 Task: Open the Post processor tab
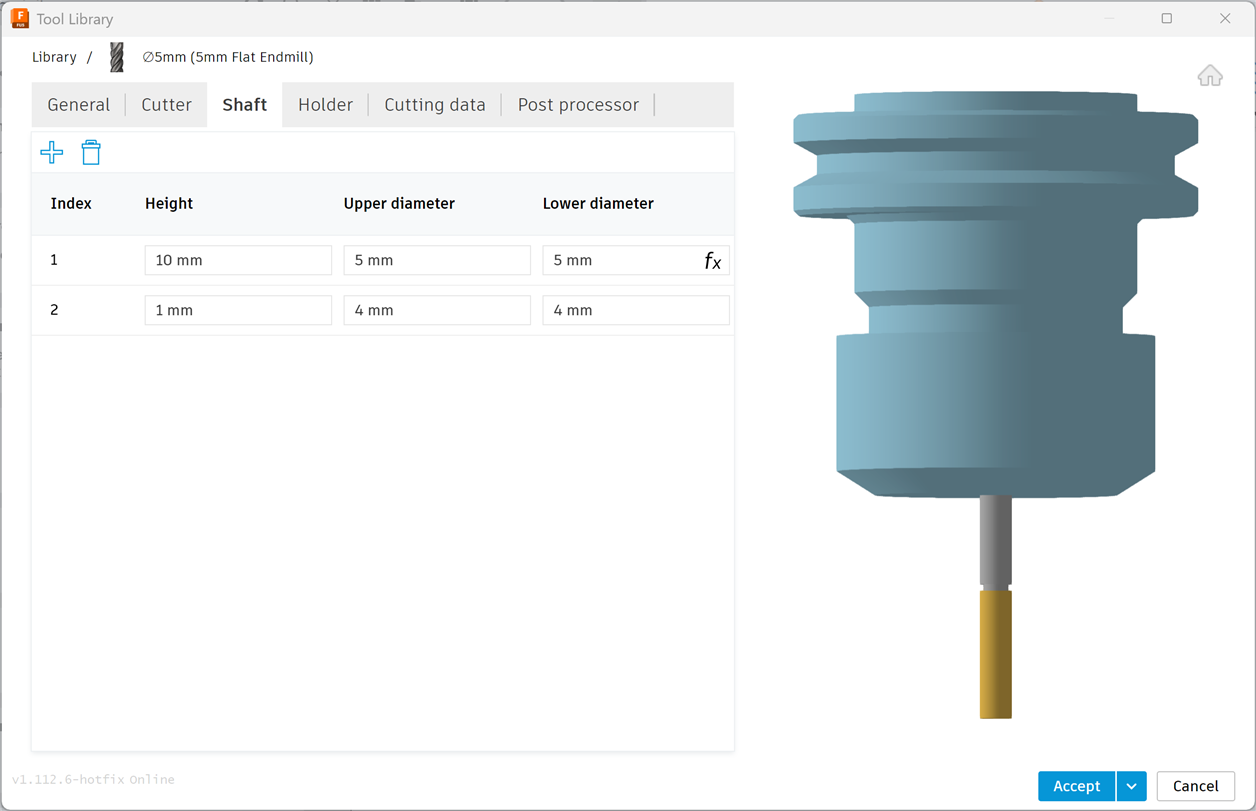pyautogui.click(x=578, y=104)
